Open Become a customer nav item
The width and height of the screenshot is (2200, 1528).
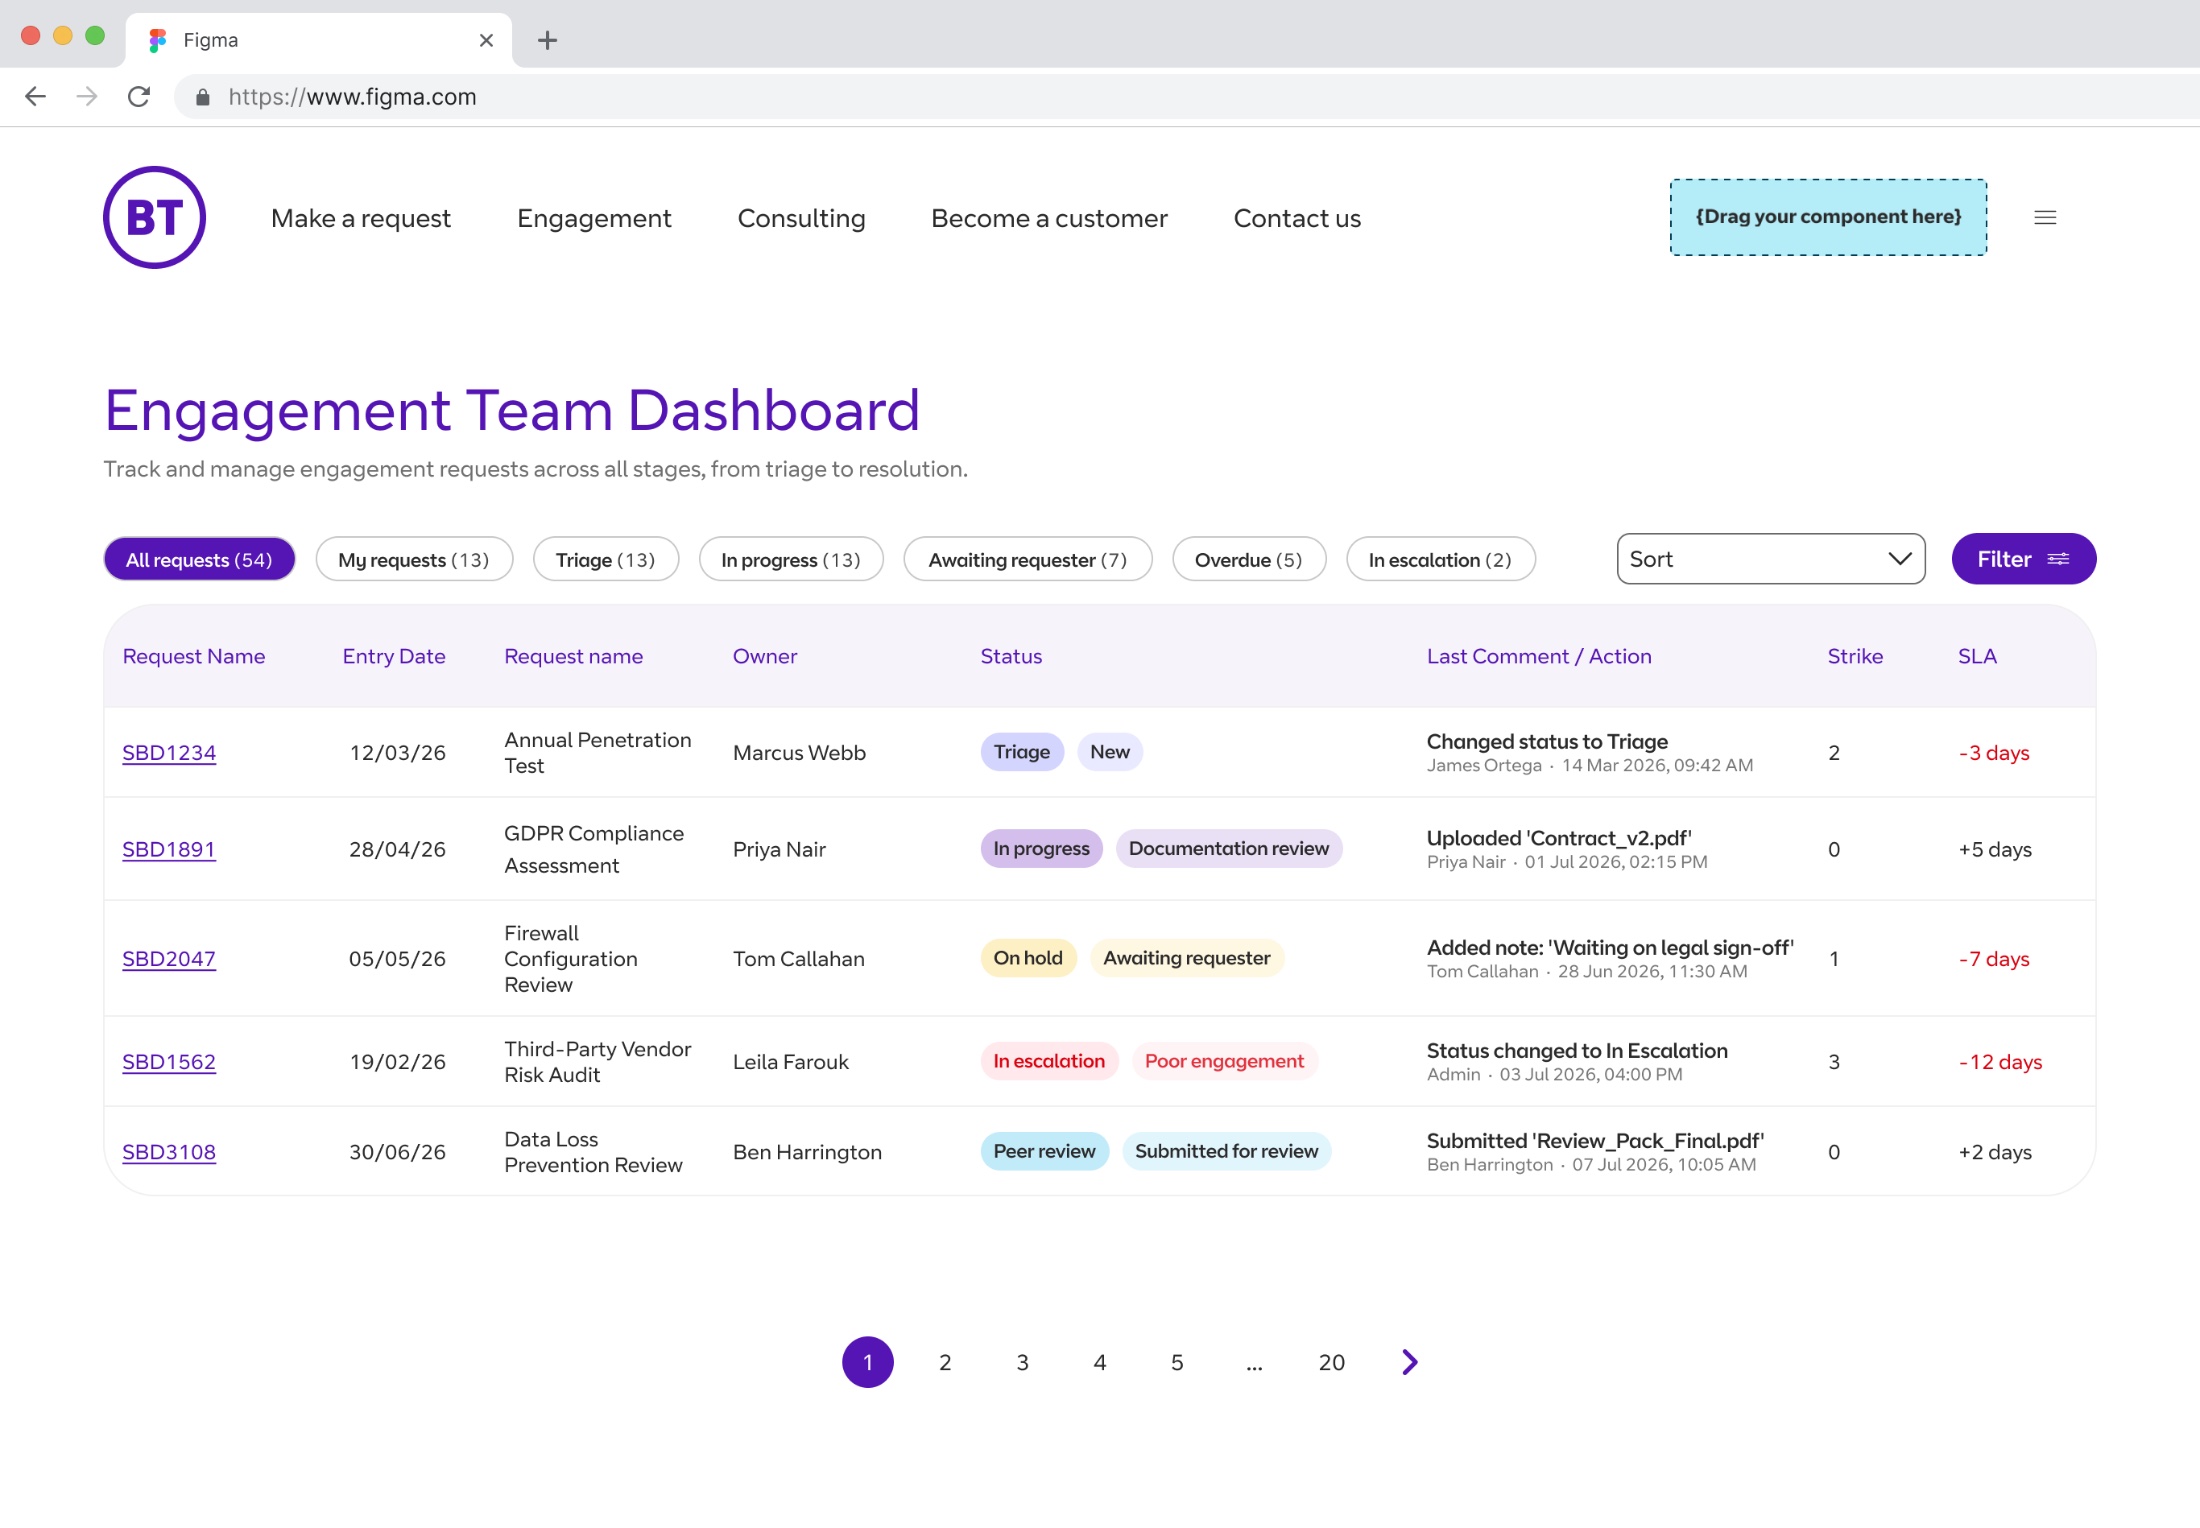[1049, 218]
